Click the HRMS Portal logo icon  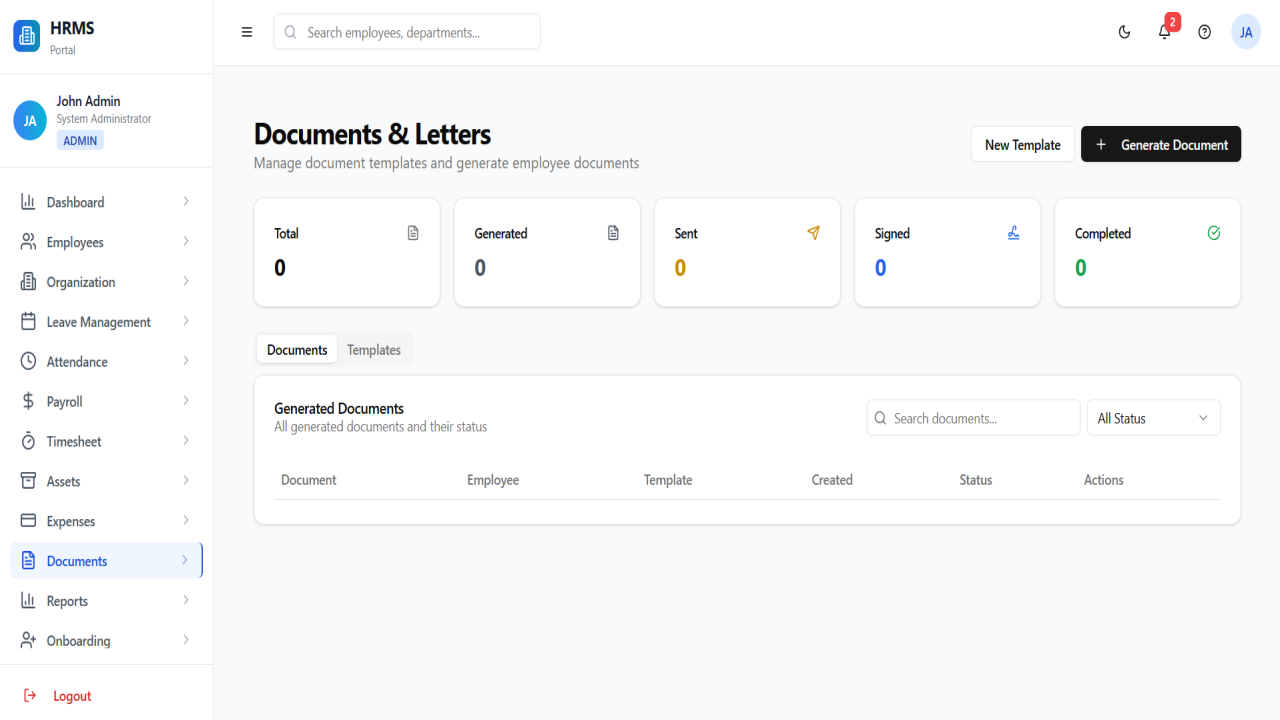point(27,36)
